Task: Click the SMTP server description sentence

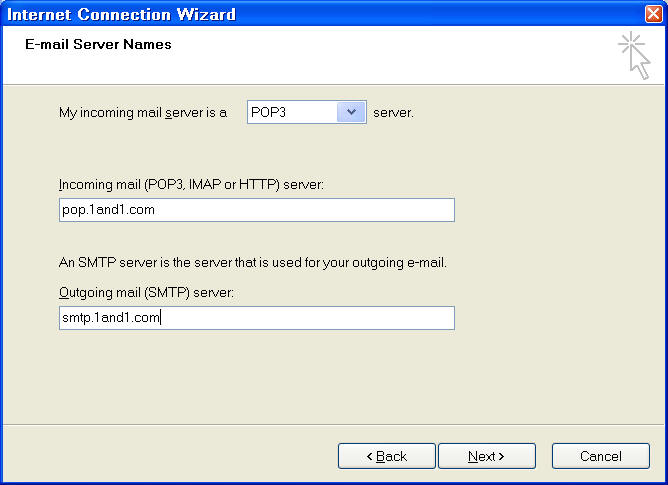Action: click(x=253, y=263)
